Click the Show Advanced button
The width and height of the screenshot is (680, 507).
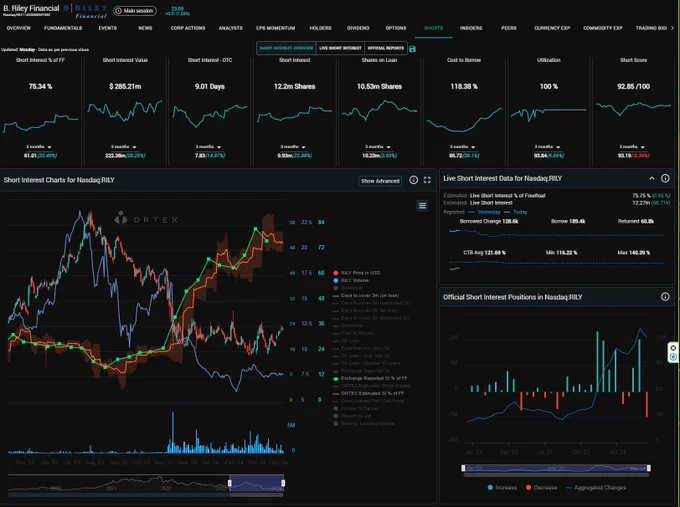tap(380, 181)
